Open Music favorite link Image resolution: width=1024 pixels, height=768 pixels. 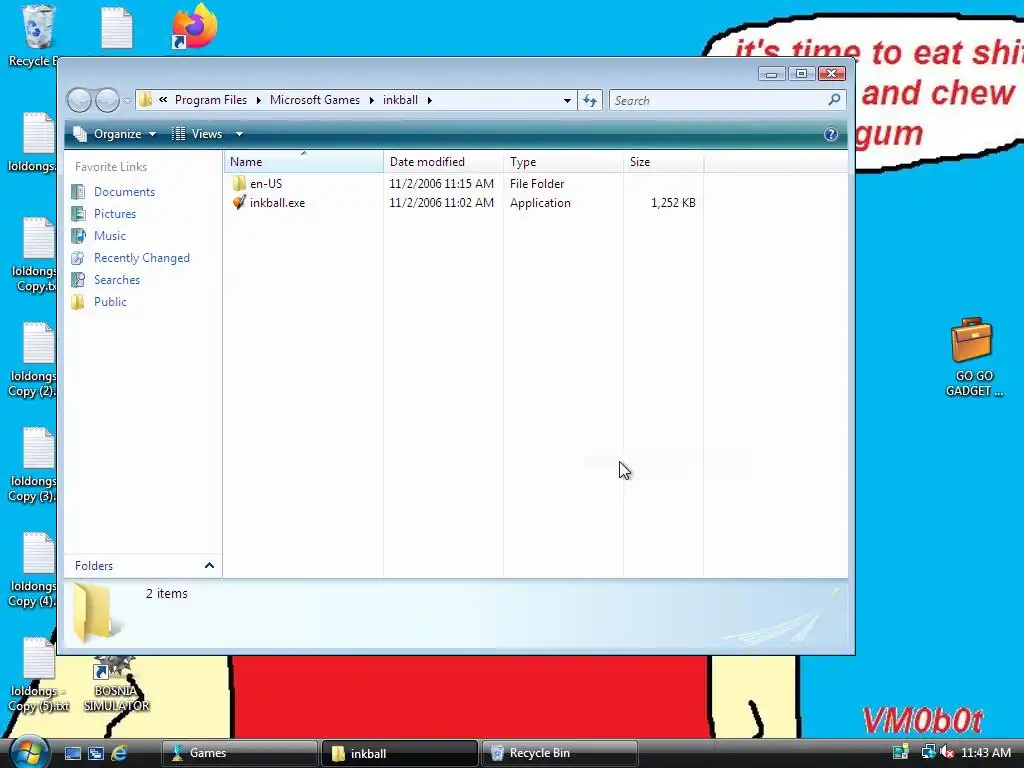click(110, 236)
